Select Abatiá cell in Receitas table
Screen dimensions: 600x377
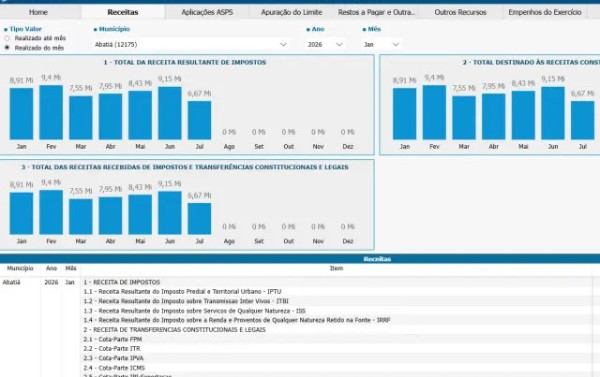pyautogui.click(x=11, y=282)
